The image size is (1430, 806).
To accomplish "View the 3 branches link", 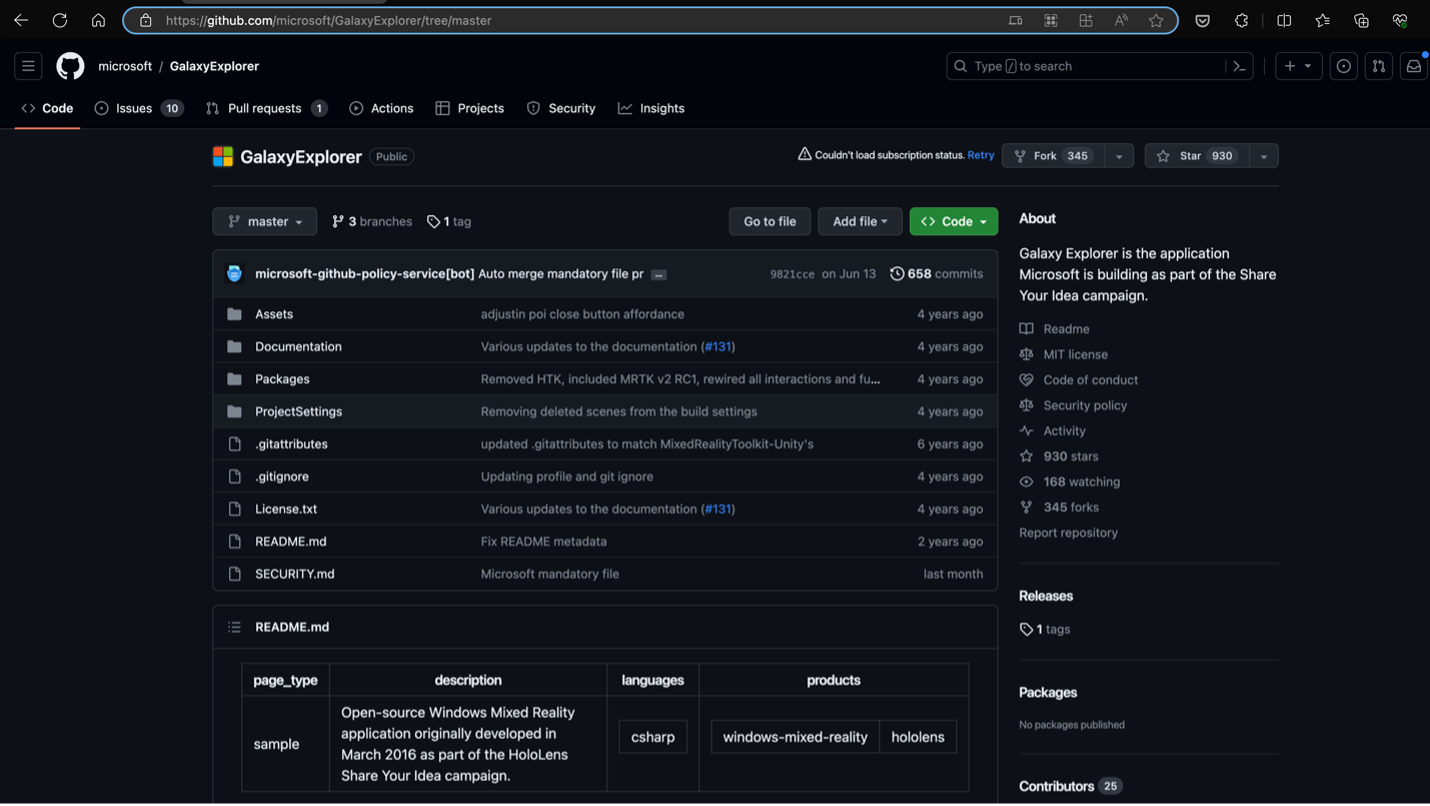I will tap(372, 222).
